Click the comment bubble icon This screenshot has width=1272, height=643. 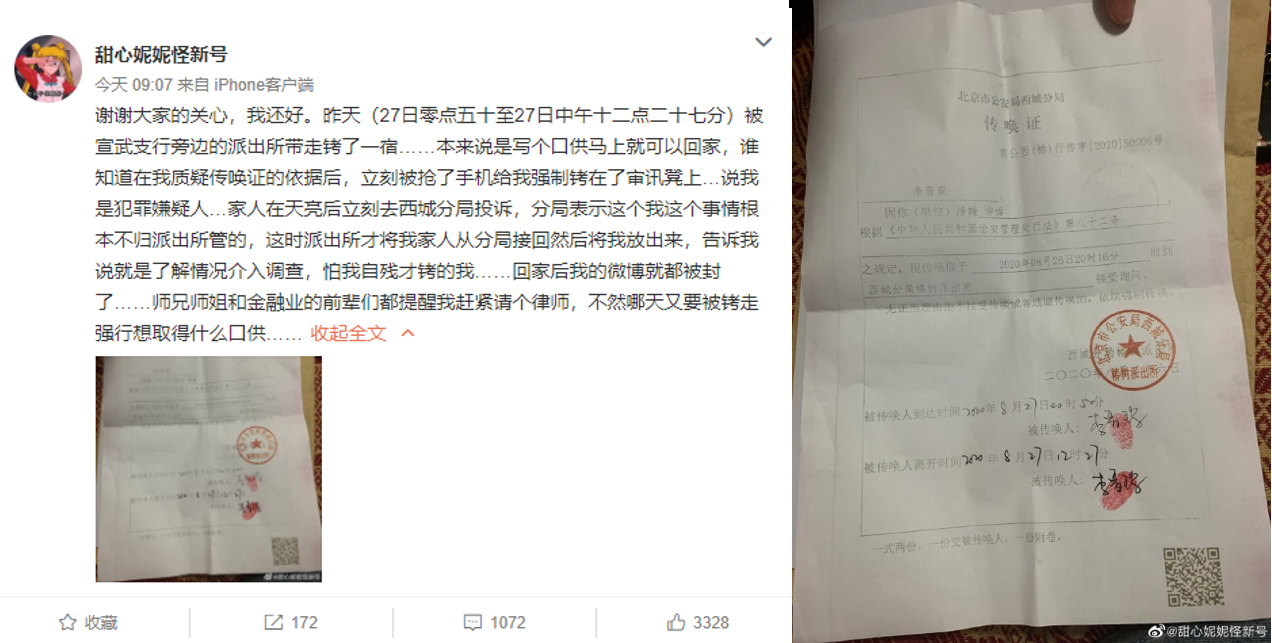(x=473, y=622)
